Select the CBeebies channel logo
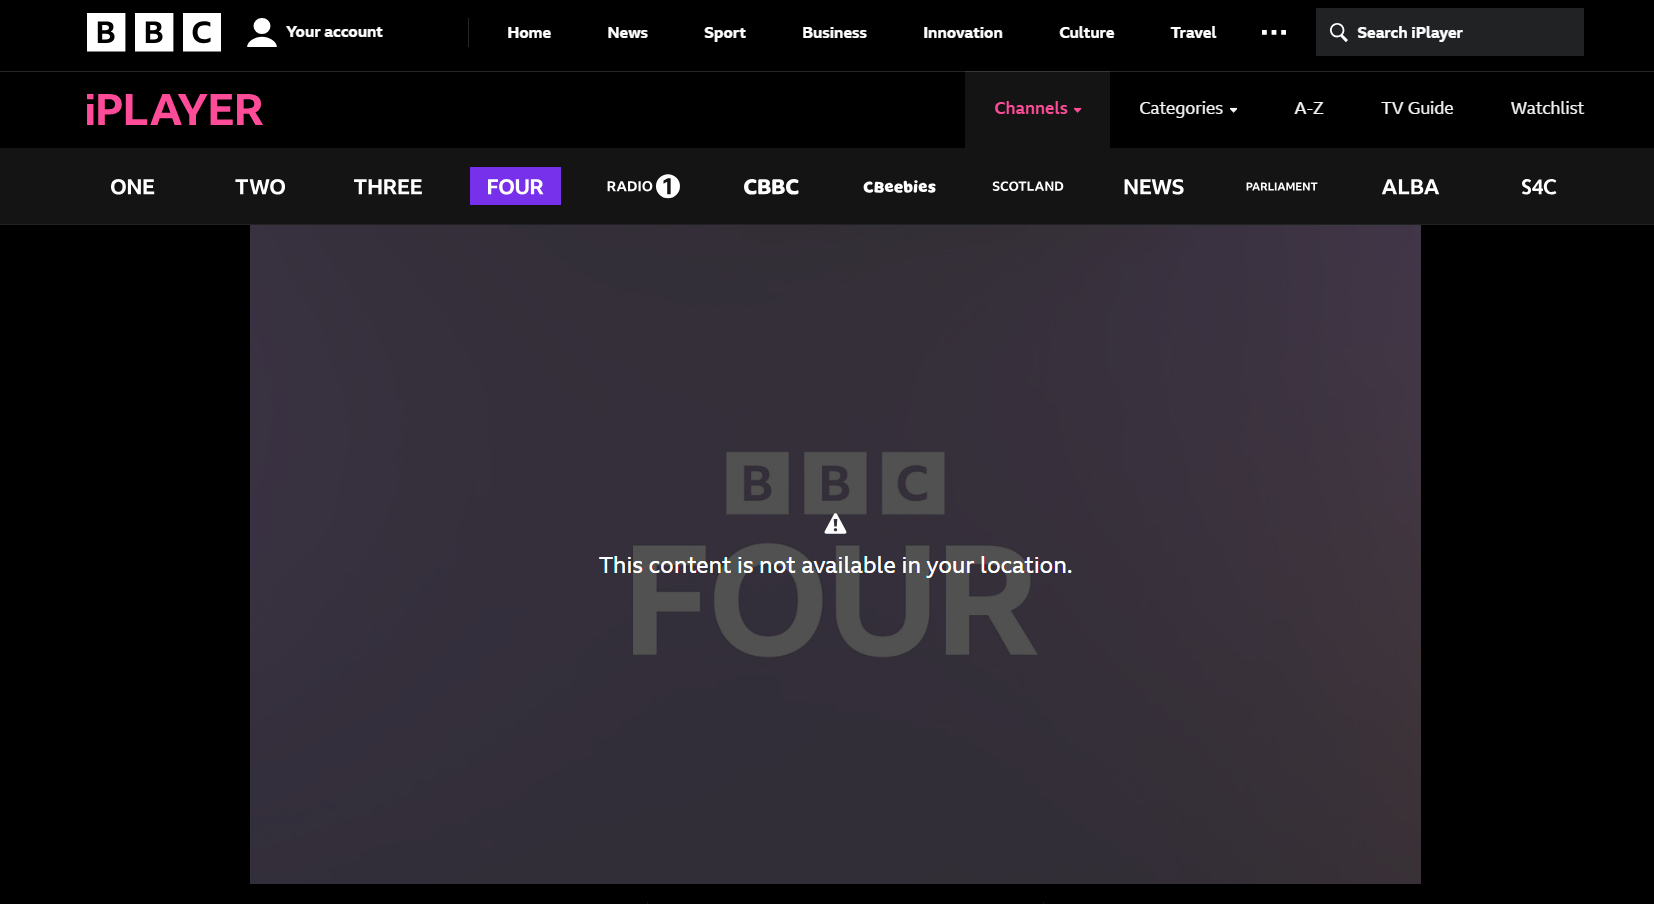 tap(899, 186)
